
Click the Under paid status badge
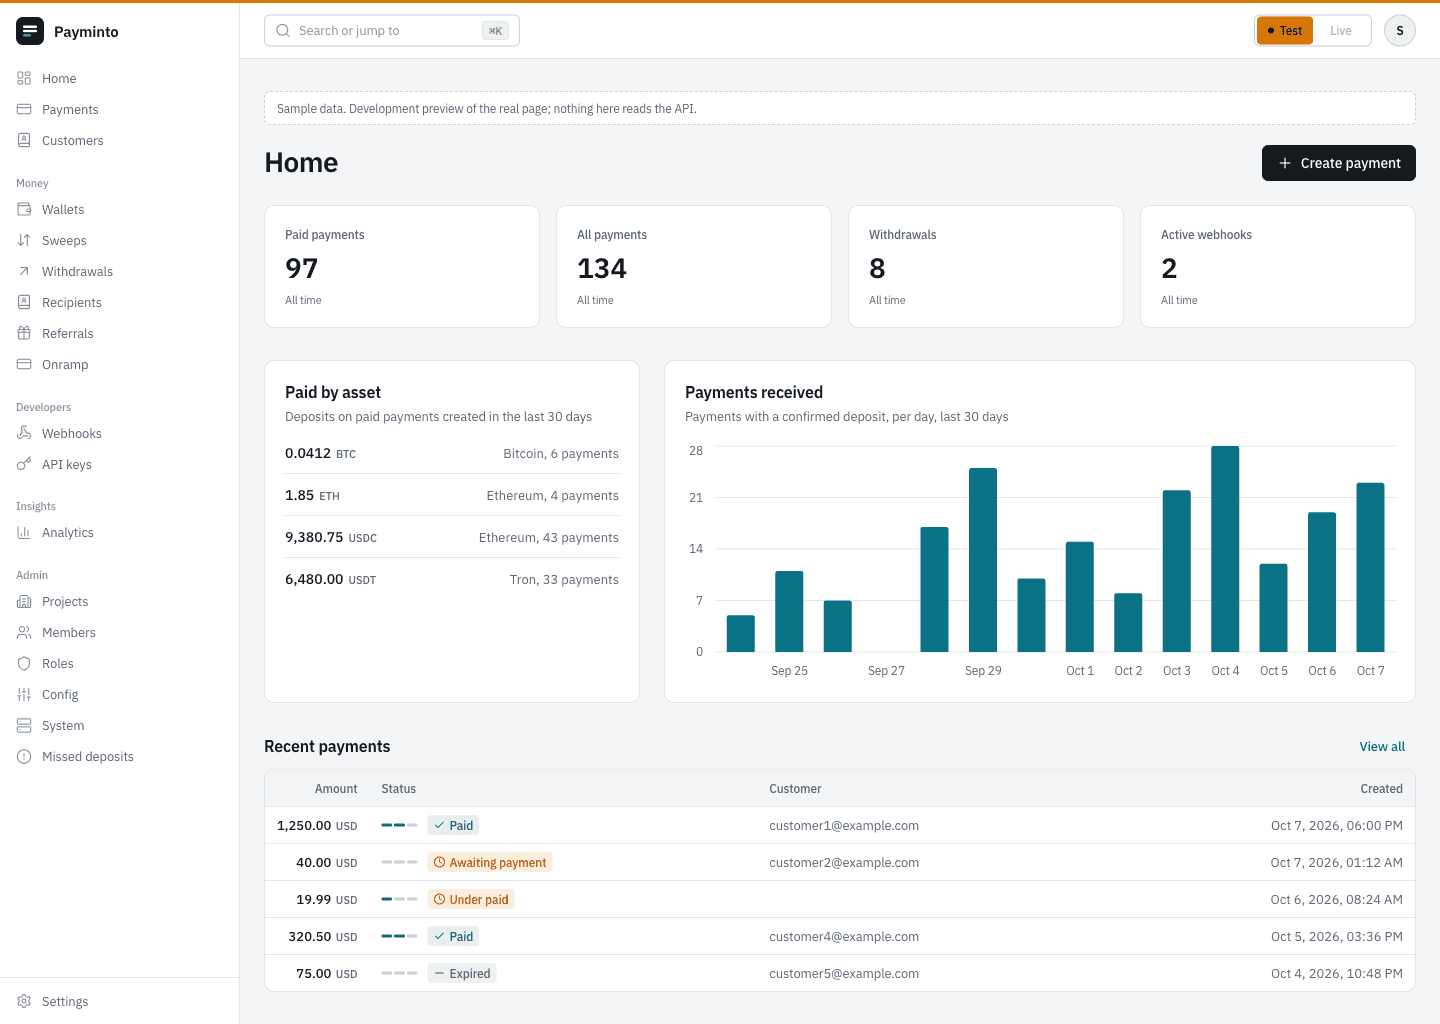tap(471, 899)
